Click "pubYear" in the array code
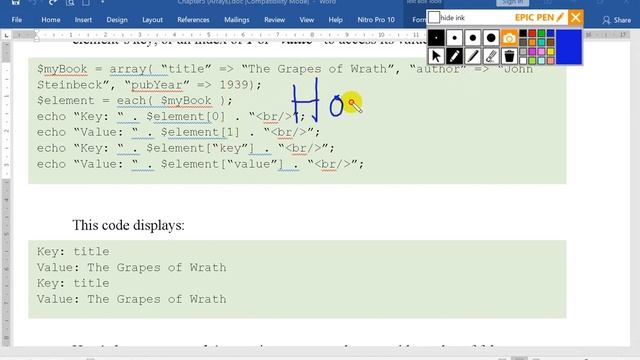The image size is (640, 360). tap(156, 85)
